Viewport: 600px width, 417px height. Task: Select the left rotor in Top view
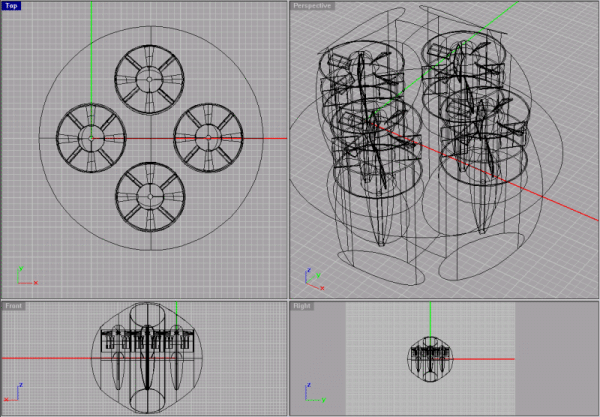[90, 135]
